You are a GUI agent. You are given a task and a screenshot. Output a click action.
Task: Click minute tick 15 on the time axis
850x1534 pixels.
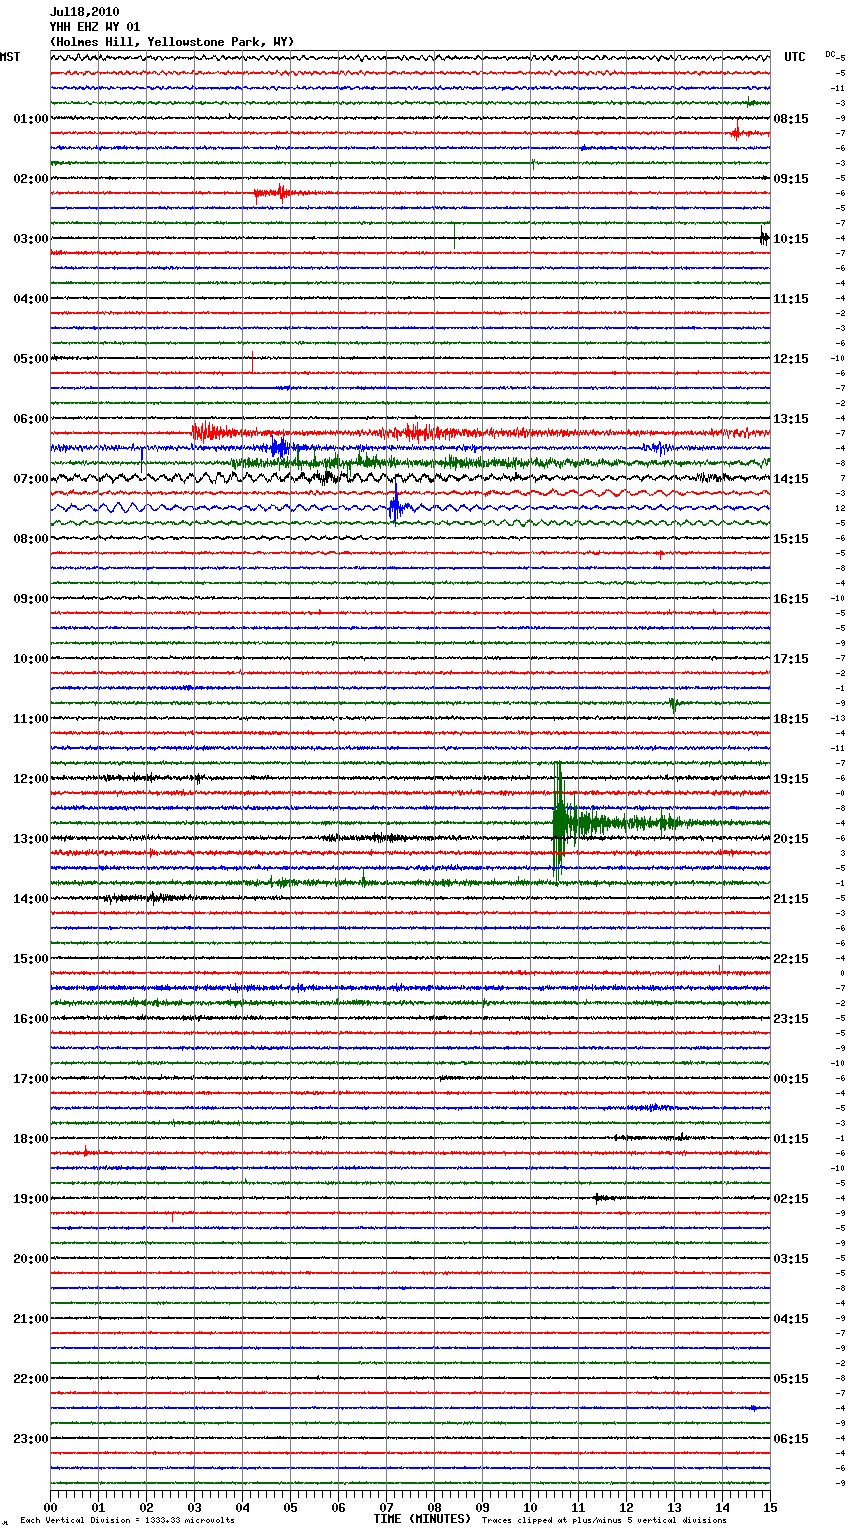(770, 1507)
